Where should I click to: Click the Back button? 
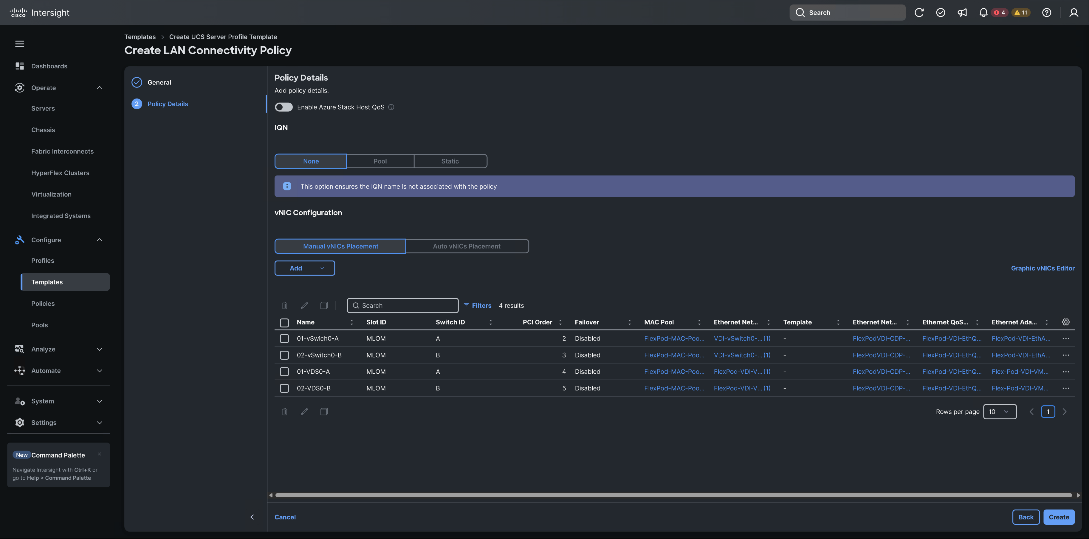click(1026, 517)
